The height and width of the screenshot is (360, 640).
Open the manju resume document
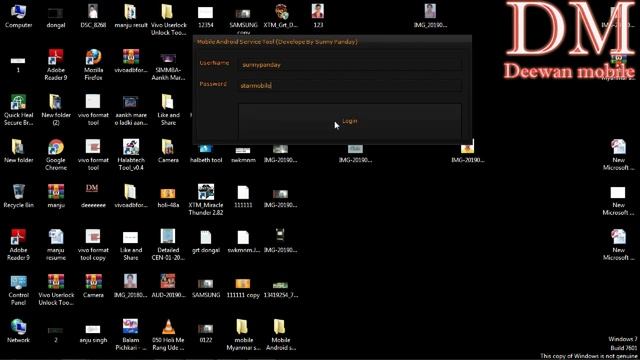pos(56,245)
